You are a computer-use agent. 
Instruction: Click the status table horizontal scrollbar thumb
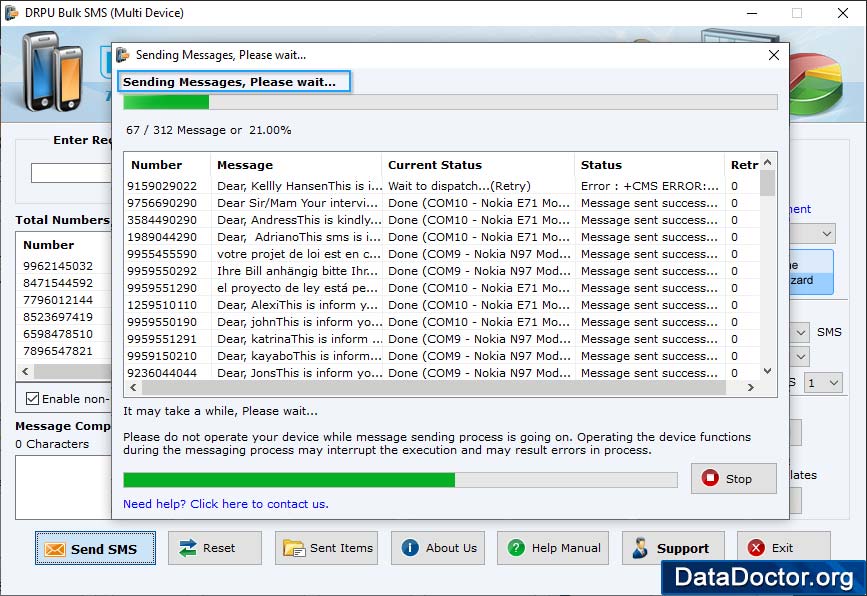click(x=434, y=388)
